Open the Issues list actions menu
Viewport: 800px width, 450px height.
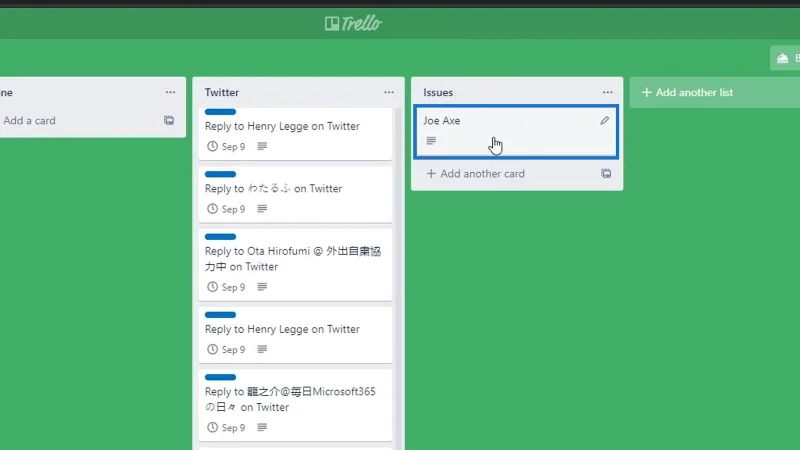pos(607,92)
